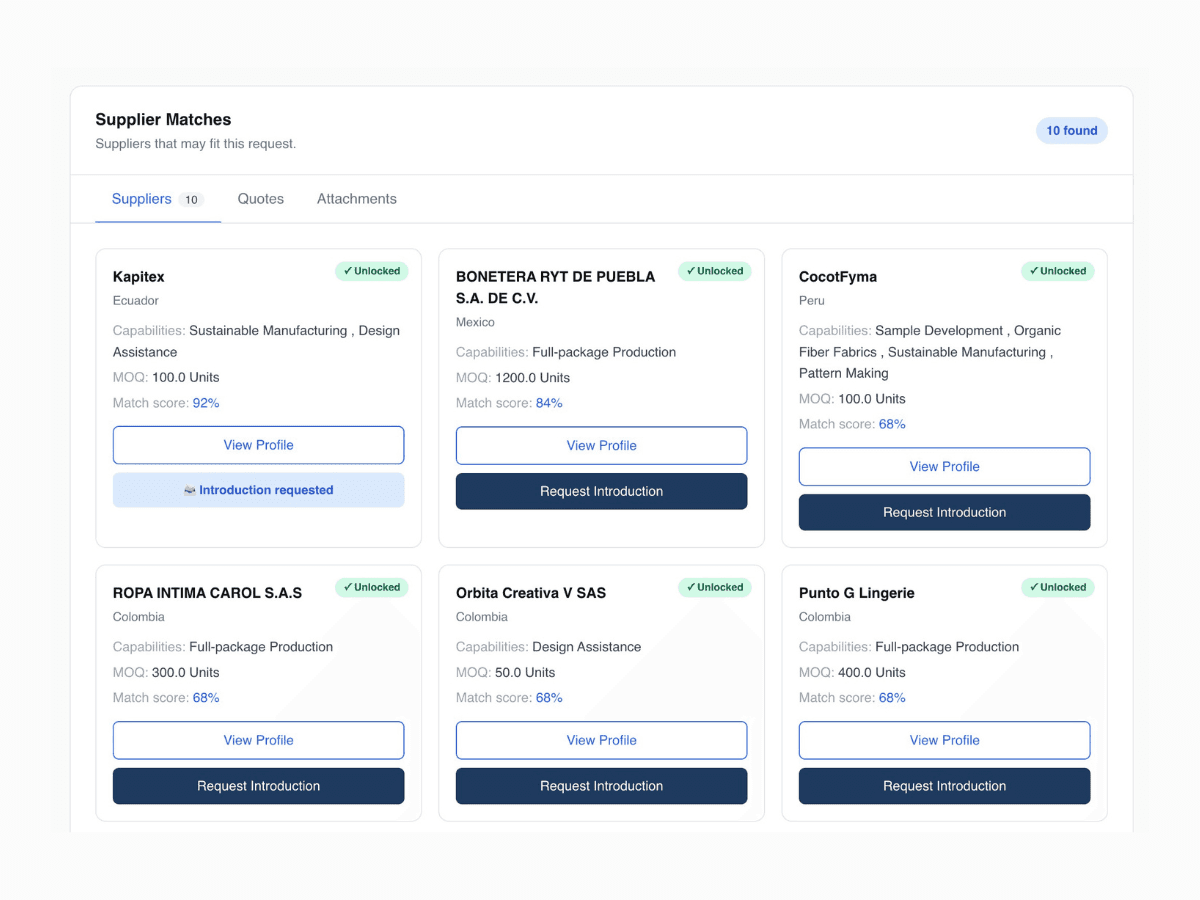
Task: Open the Attachments tab
Action: pos(357,199)
